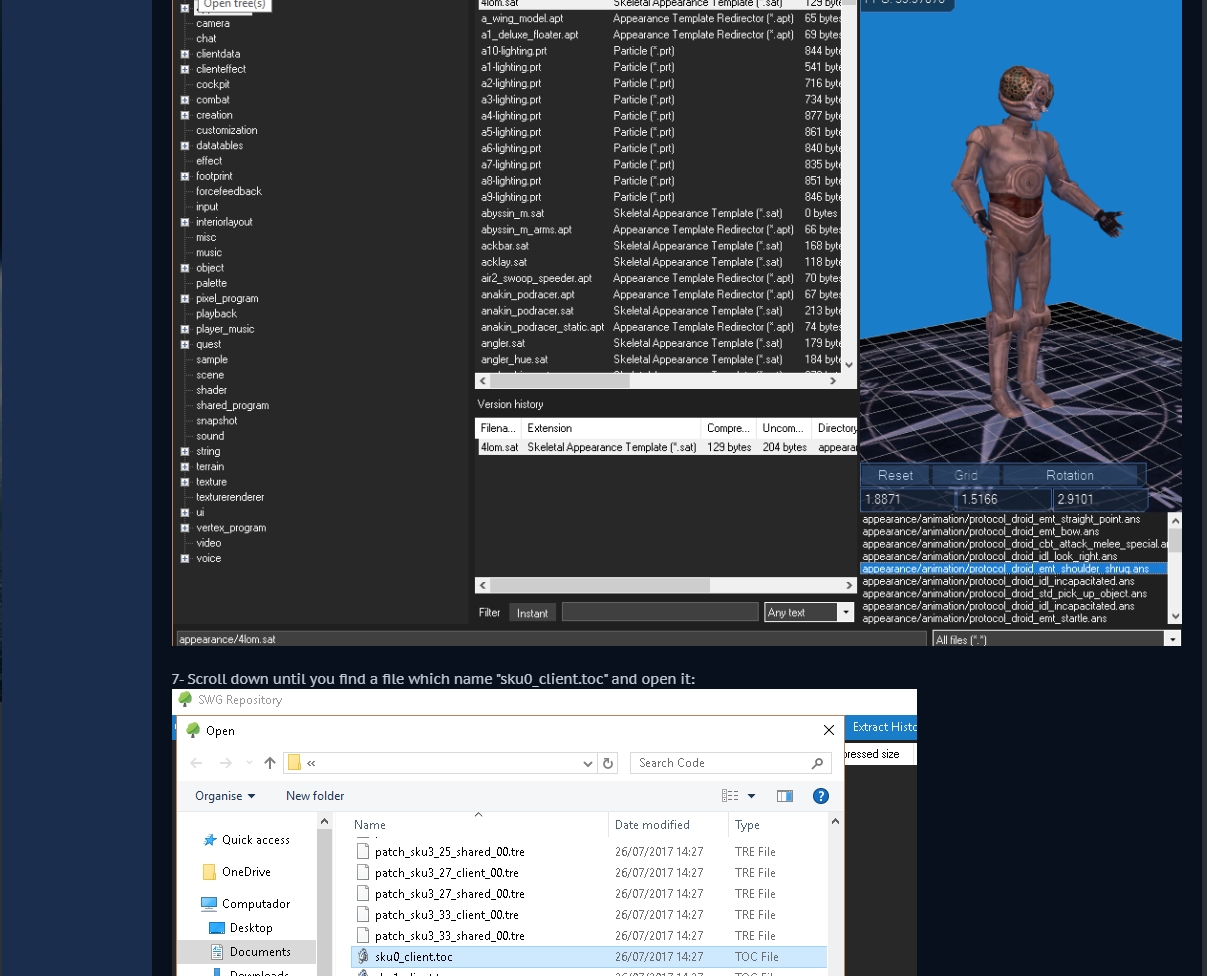Expand the string tree node
This screenshot has width=1207, height=976.
185,452
